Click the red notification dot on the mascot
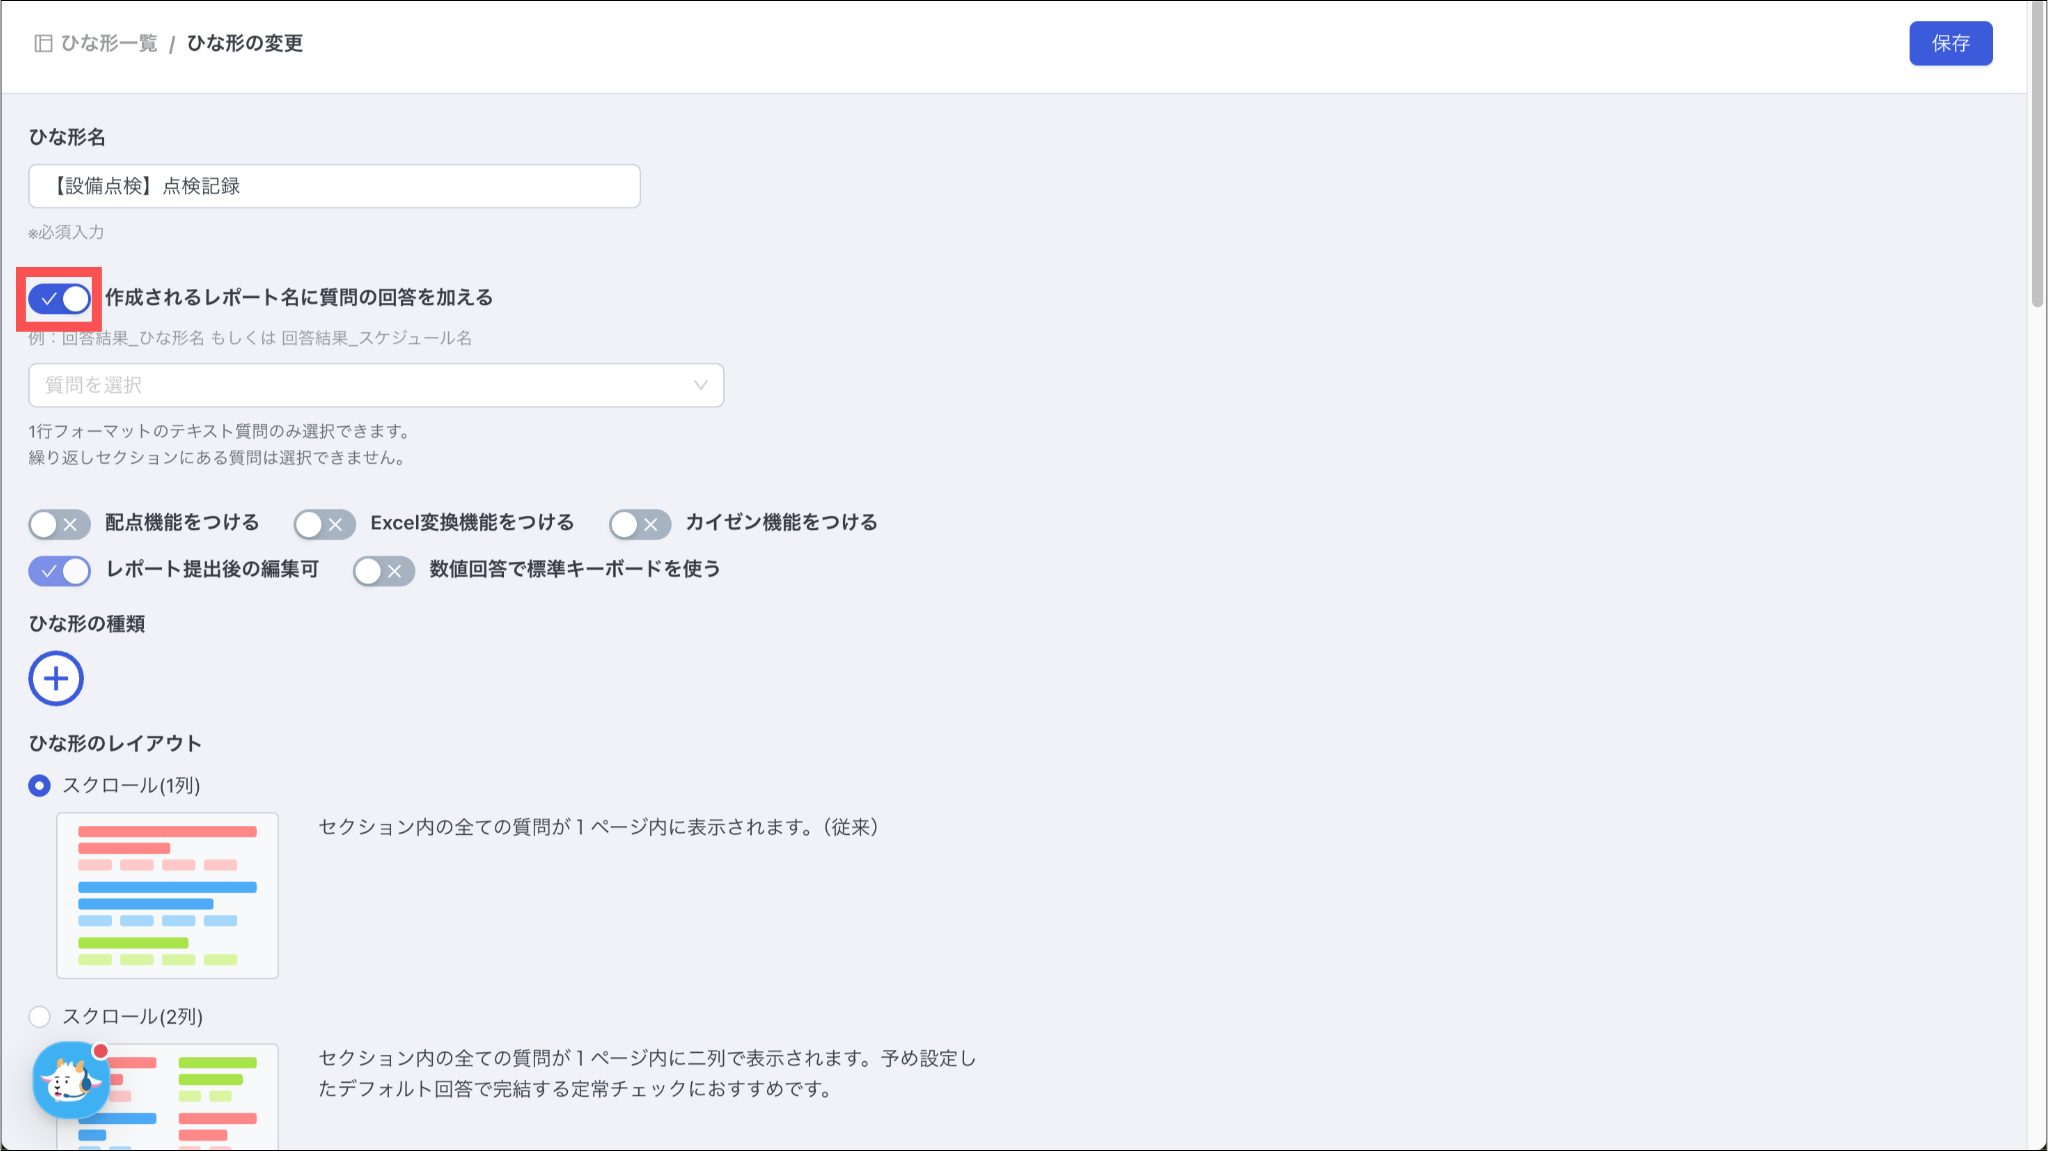 coord(100,1051)
